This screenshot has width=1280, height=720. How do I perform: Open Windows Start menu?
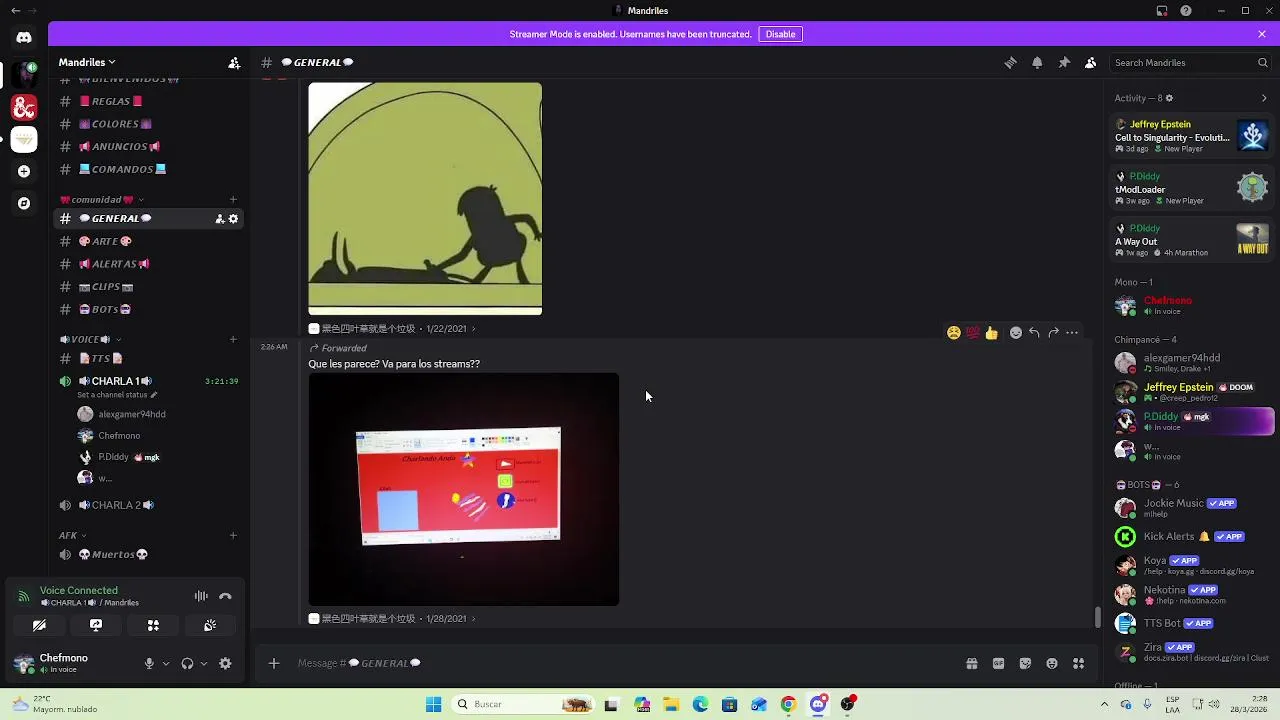point(433,704)
